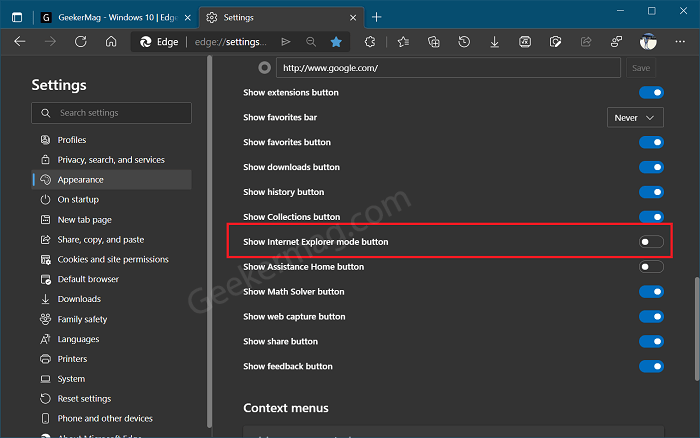Toggle Show extensions button switch
The height and width of the screenshot is (438, 700).
[651, 92]
